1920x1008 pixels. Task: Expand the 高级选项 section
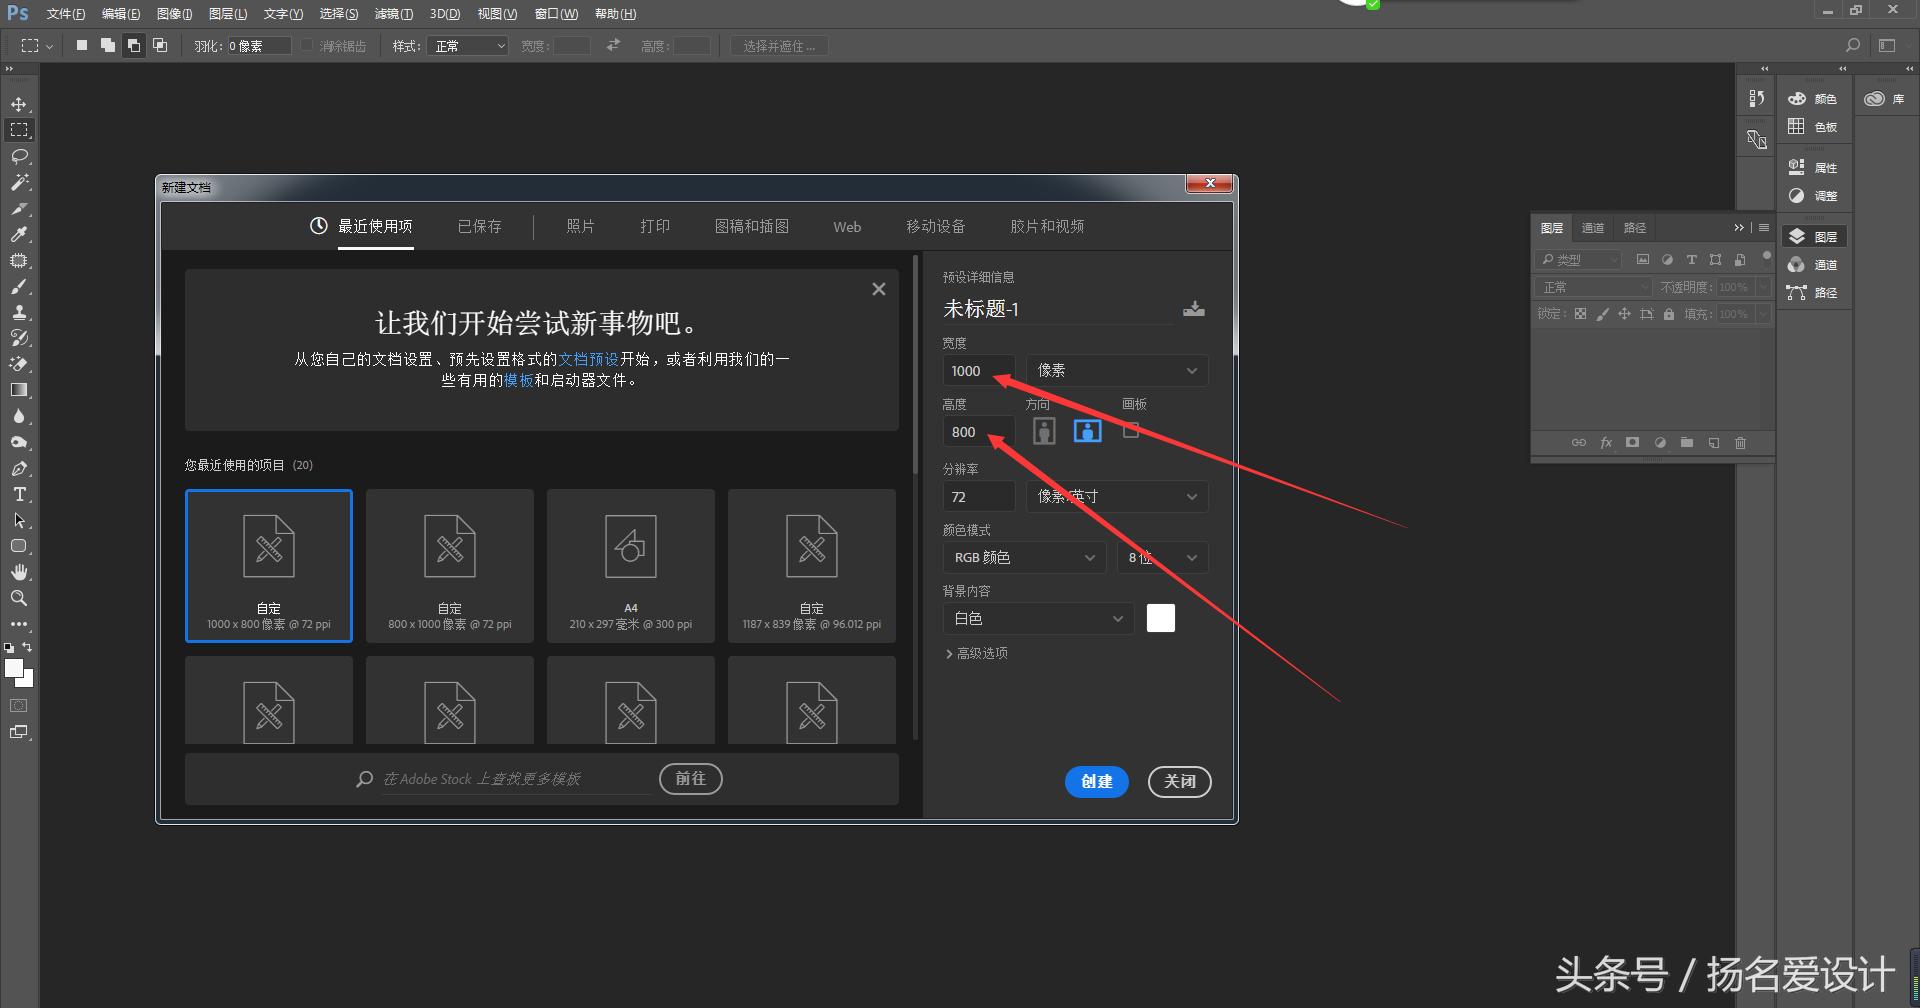point(977,653)
